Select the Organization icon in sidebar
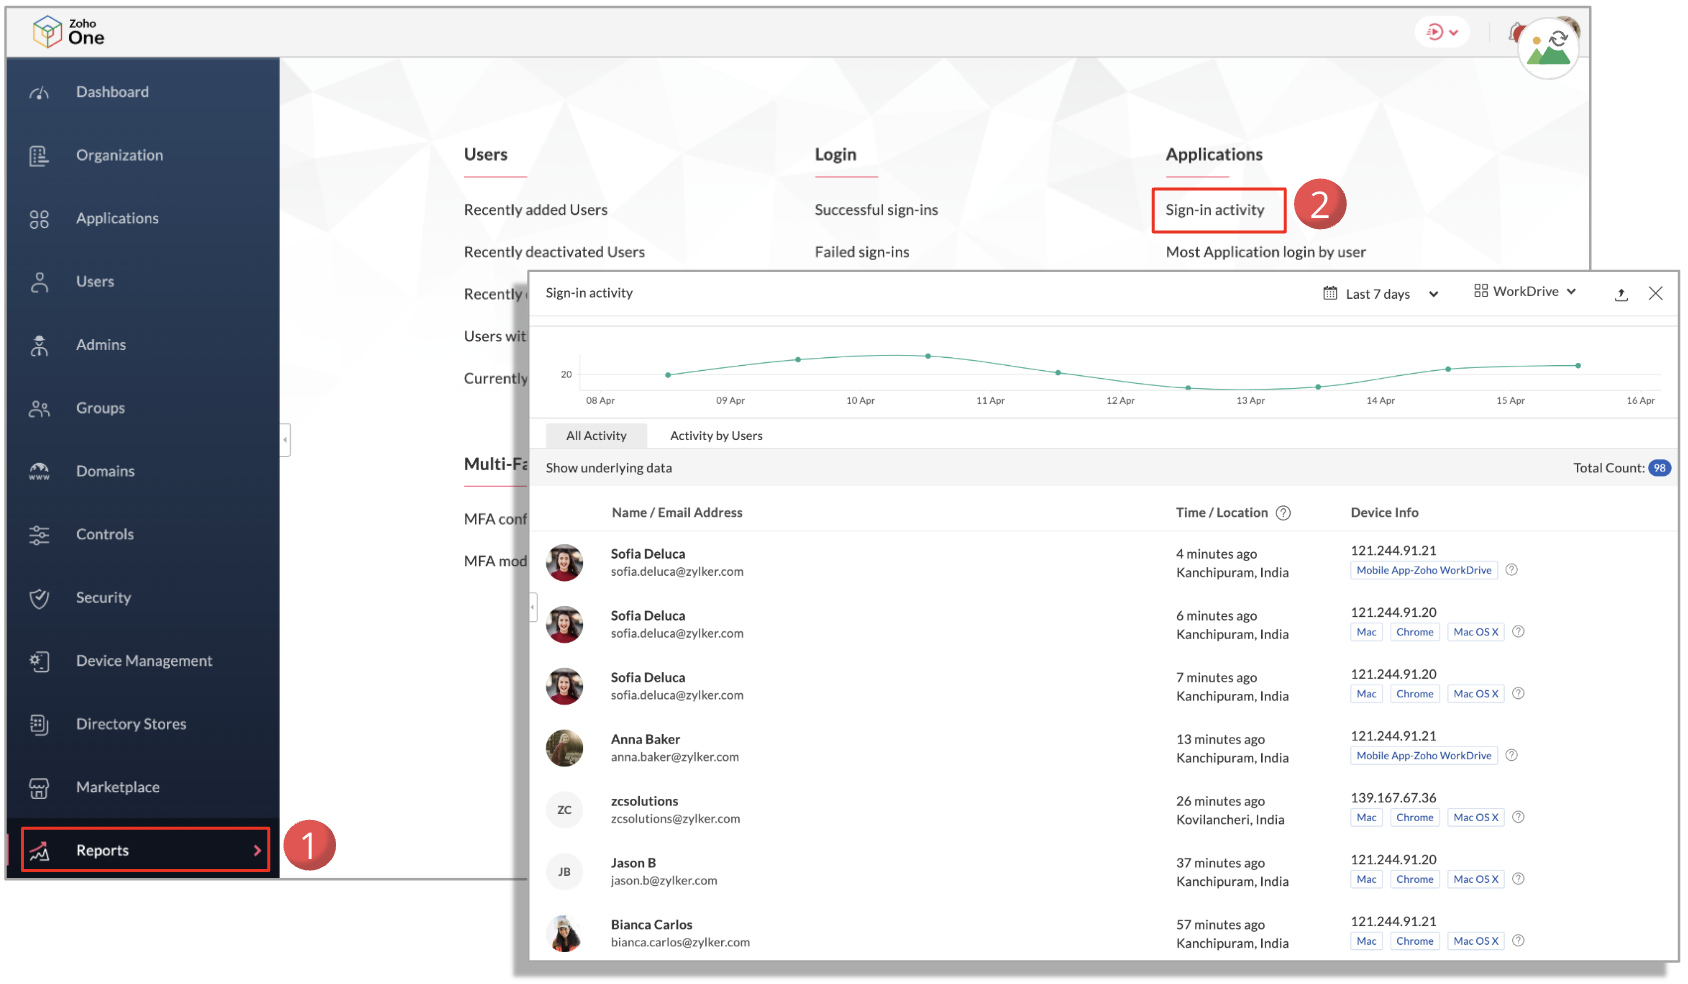 pyautogui.click(x=39, y=156)
